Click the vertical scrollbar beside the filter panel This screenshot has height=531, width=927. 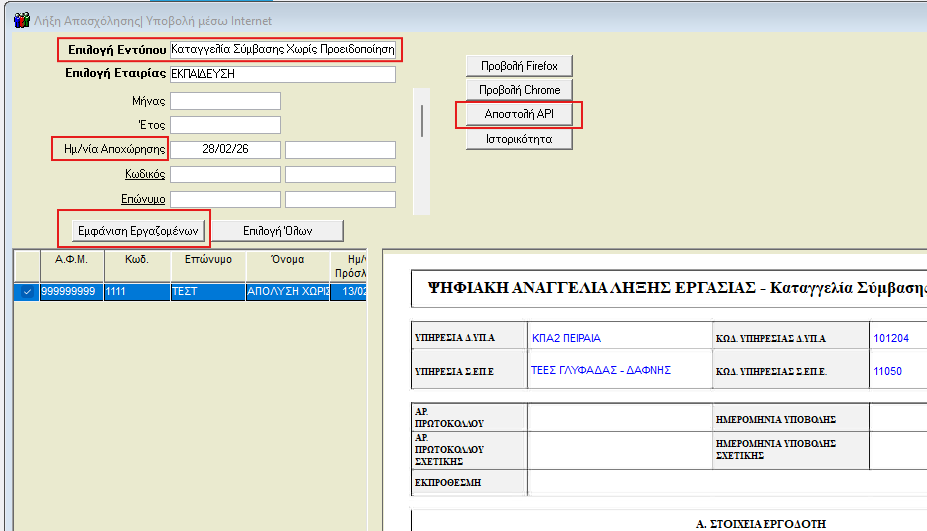(x=421, y=119)
